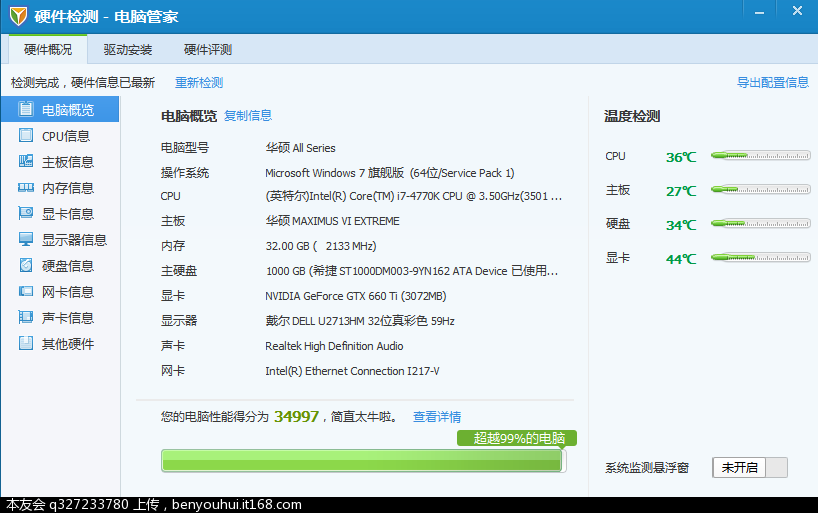The image size is (818, 513).
Task: Click the 声卡信息 sound card icon
Action: tap(26, 317)
